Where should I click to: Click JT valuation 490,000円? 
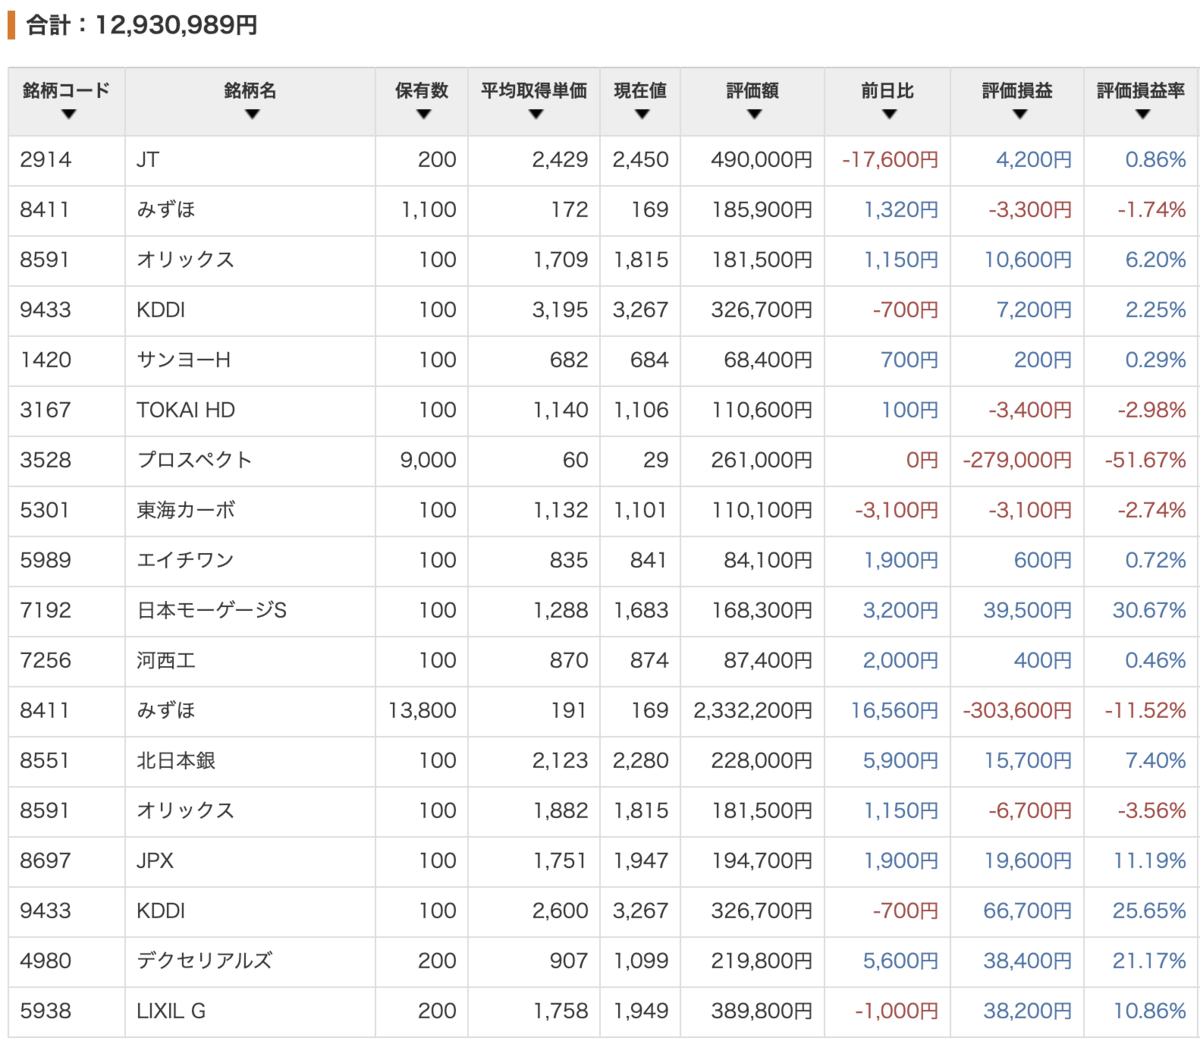(761, 160)
